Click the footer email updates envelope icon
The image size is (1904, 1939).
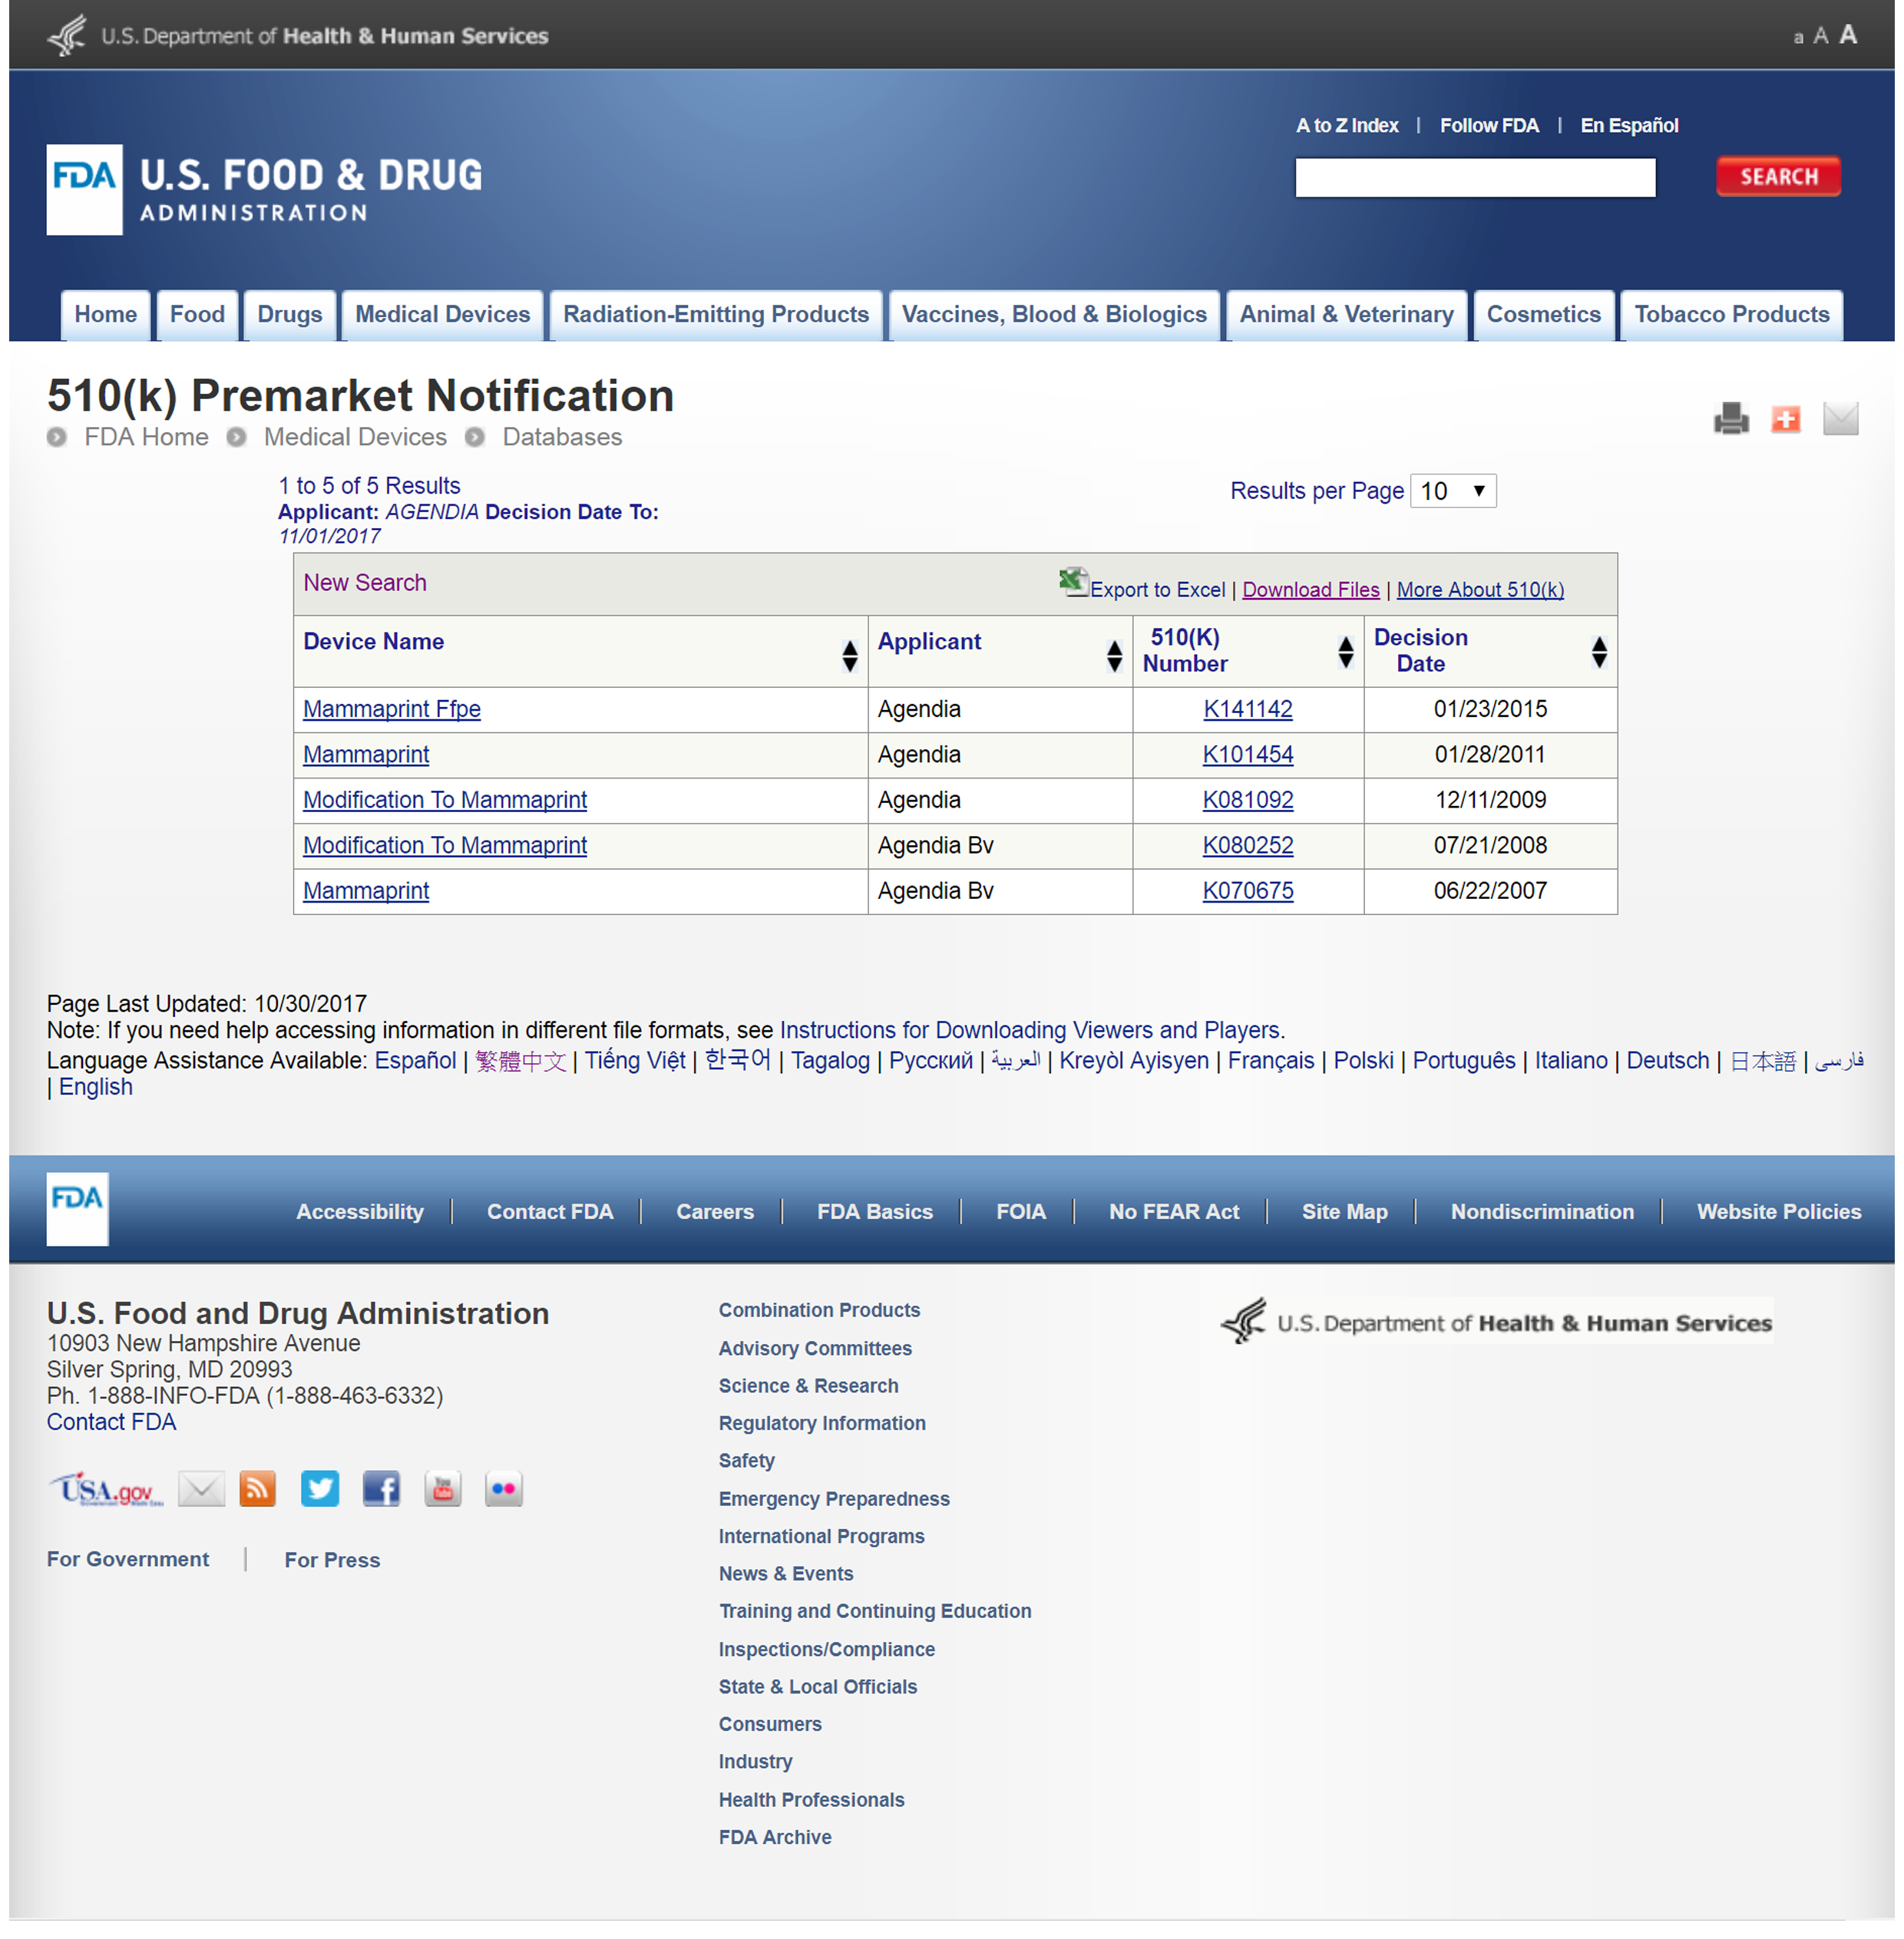201,1489
